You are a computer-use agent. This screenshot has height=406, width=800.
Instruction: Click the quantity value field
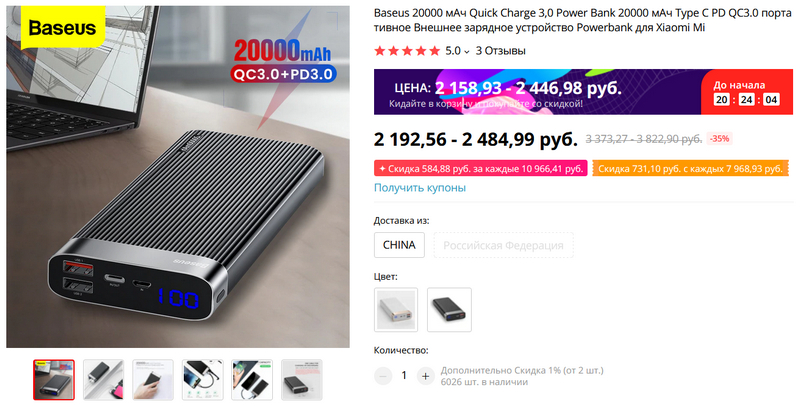tap(404, 376)
